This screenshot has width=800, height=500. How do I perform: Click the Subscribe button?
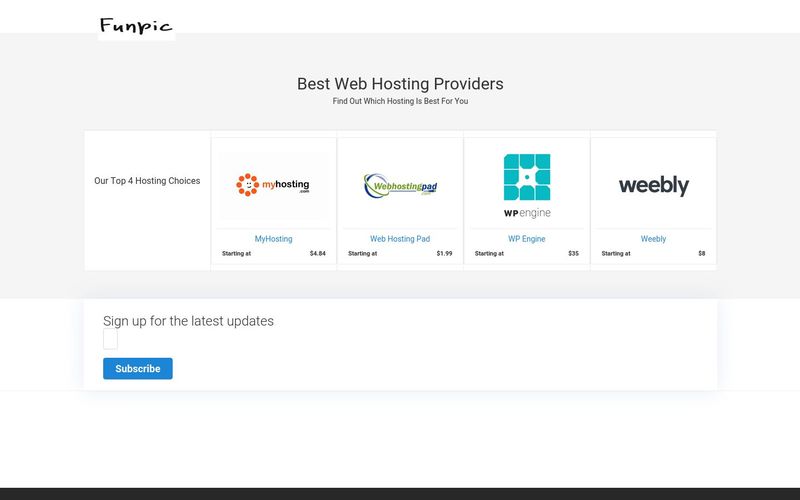138,368
